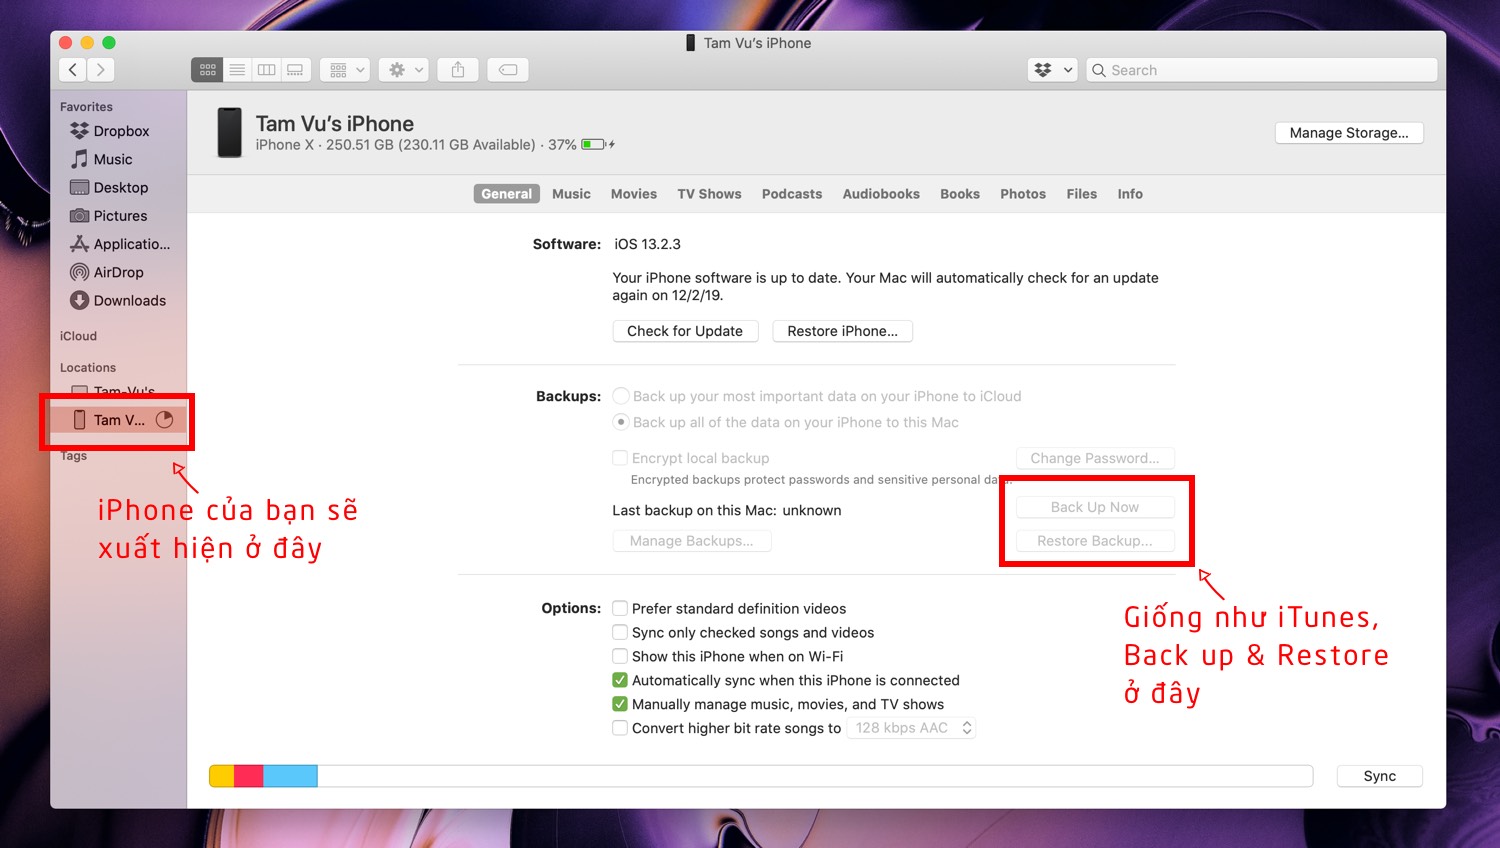Switch to the Info tab
This screenshot has width=1500, height=848.
1130,194
